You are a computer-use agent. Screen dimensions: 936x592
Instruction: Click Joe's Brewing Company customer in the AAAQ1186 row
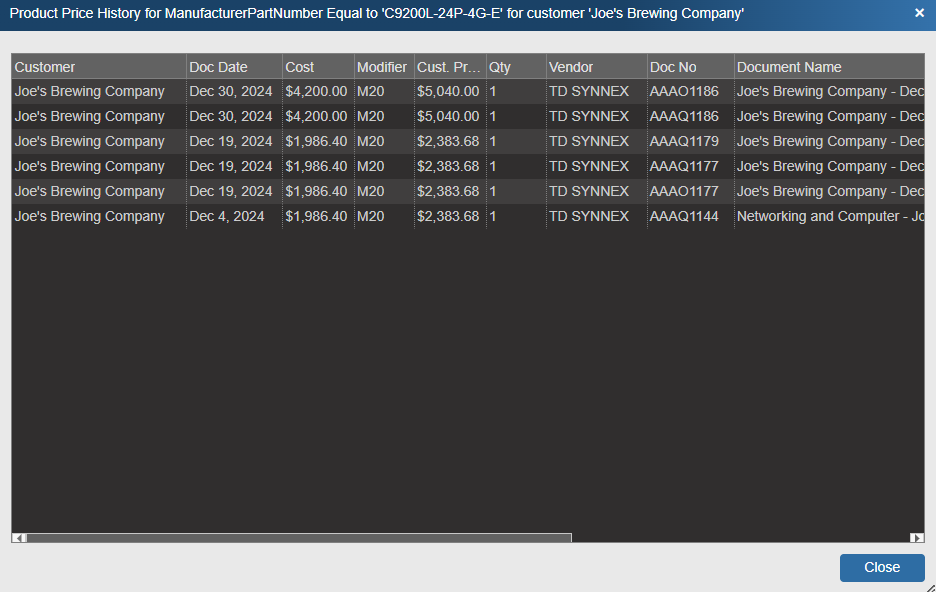point(90,116)
